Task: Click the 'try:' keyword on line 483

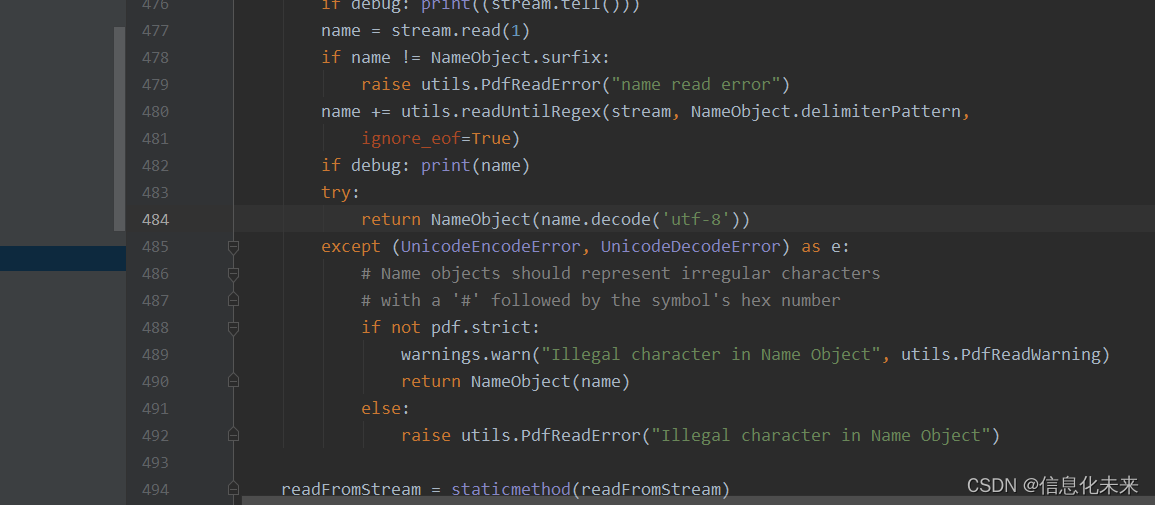Action: pos(340,193)
